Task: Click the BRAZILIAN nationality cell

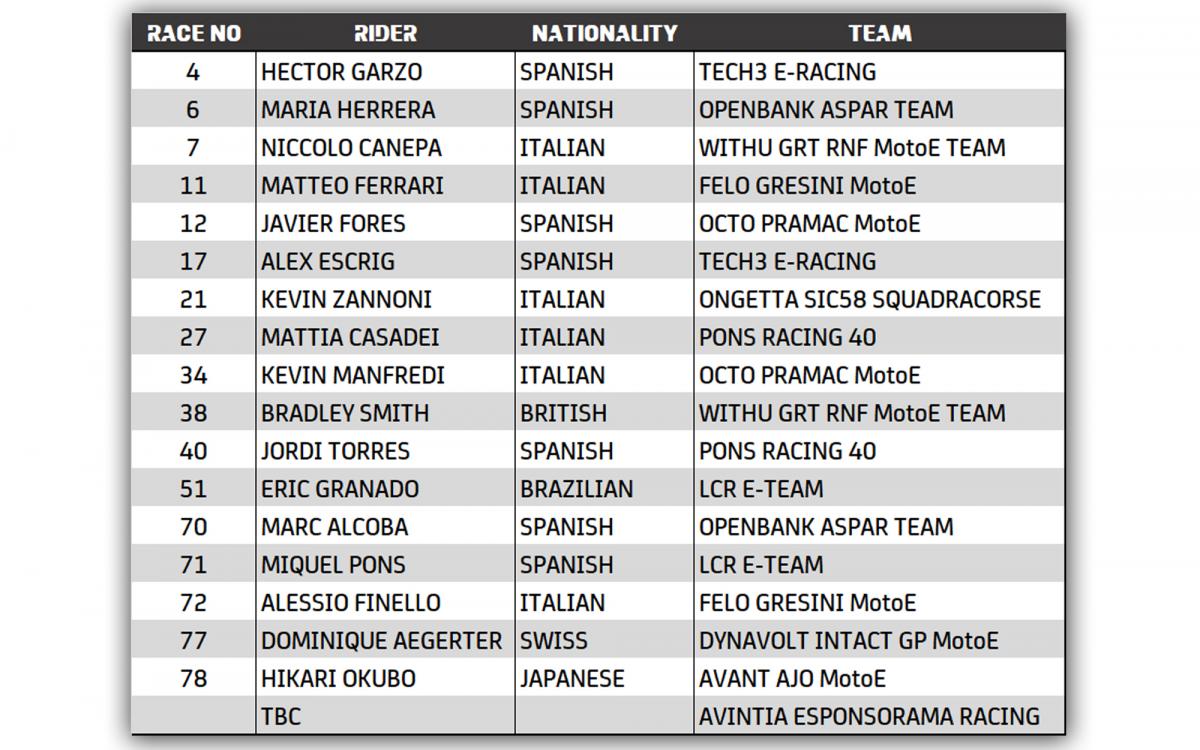Action: 576,489
